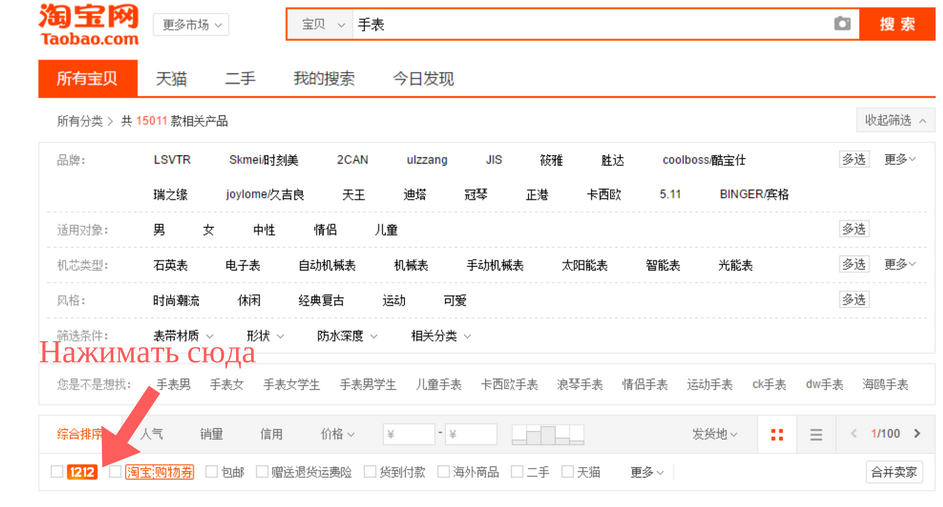Viewport: 943px width, 507px height.
Task: Switch to the 天猫 tab
Action: [171, 79]
